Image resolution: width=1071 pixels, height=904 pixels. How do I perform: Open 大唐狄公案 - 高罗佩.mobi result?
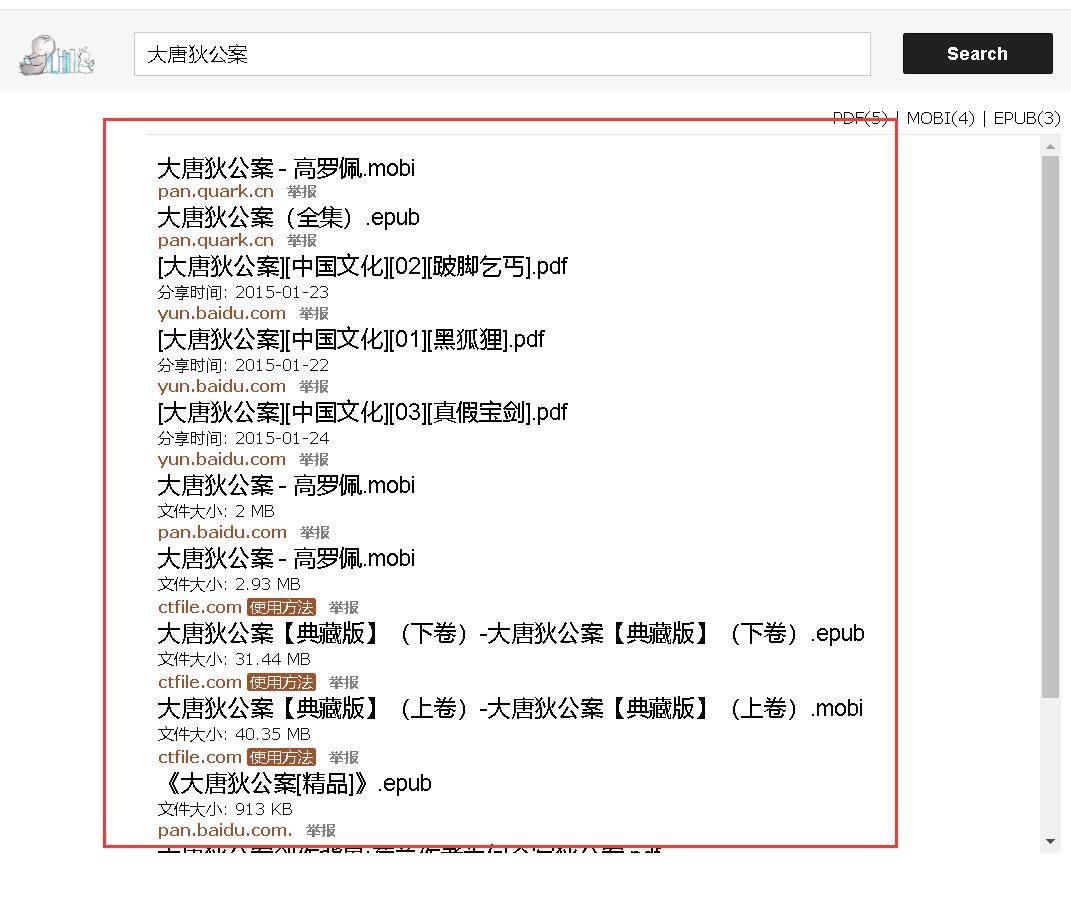pyautogui.click(x=285, y=167)
